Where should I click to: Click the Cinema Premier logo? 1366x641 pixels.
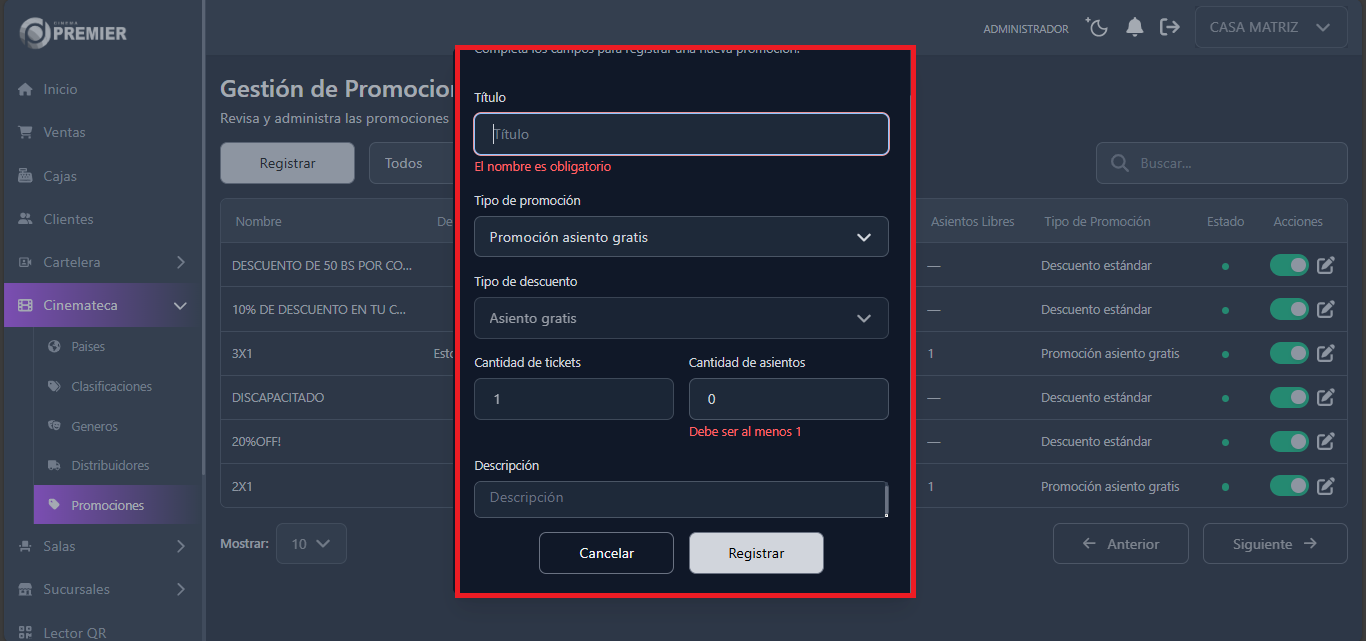[73, 32]
